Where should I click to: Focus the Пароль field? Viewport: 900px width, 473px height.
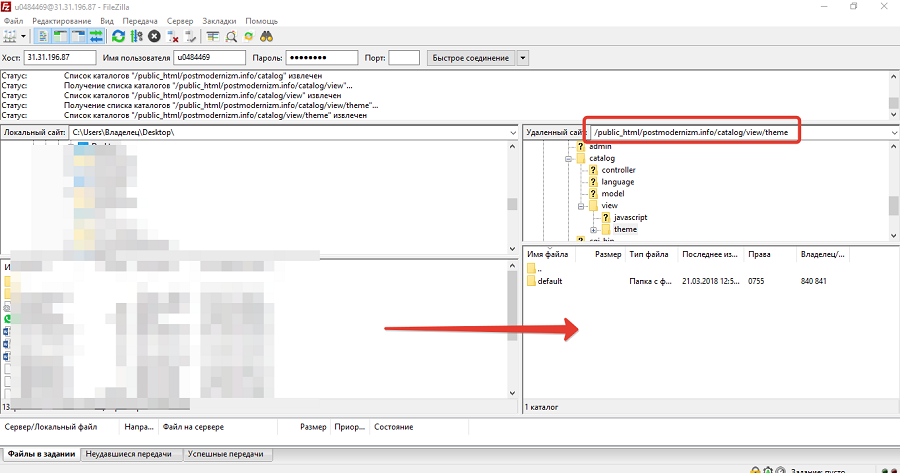coord(322,57)
